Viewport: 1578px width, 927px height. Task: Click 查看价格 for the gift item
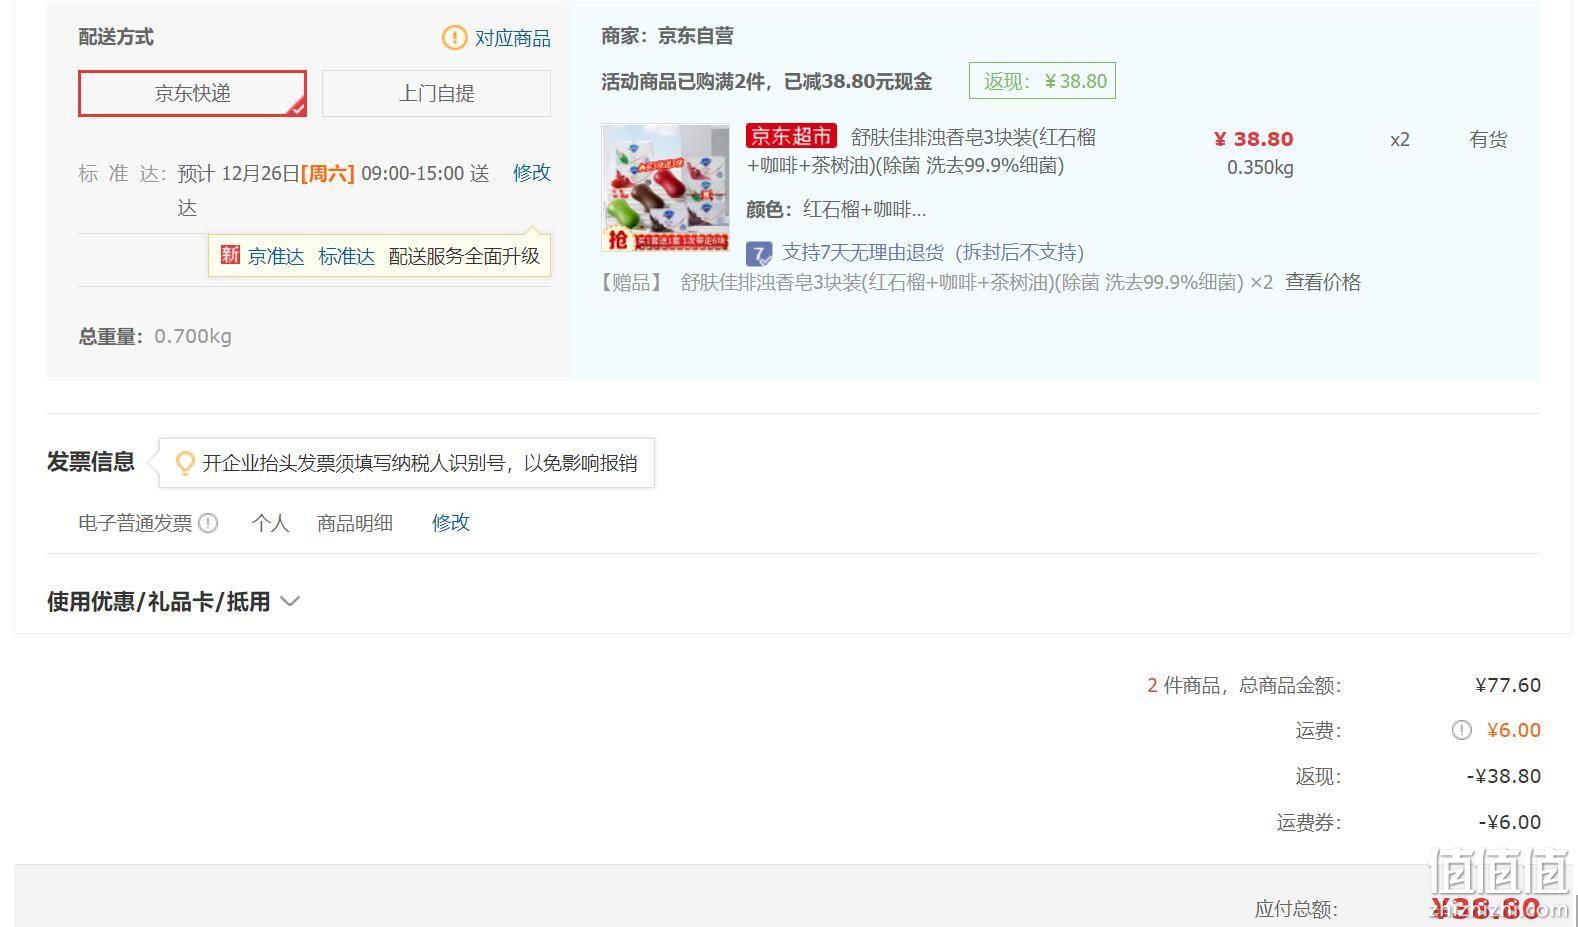click(x=1323, y=282)
